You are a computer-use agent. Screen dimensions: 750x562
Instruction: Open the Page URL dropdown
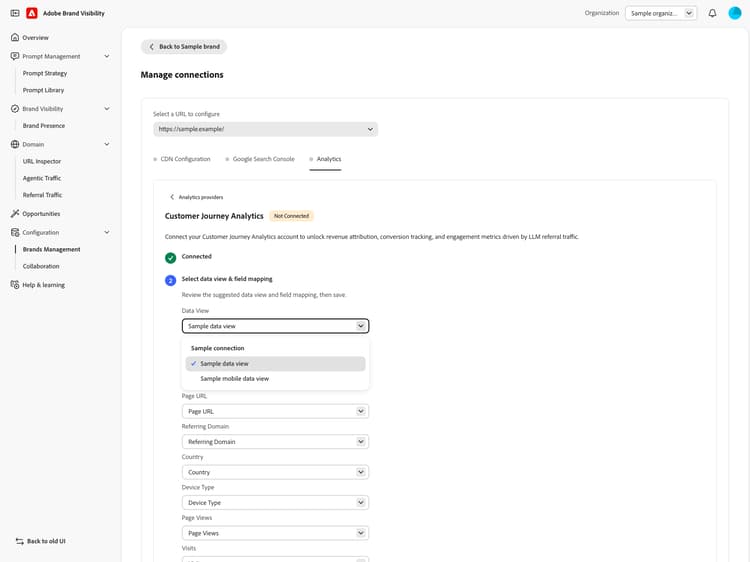pos(276,411)
